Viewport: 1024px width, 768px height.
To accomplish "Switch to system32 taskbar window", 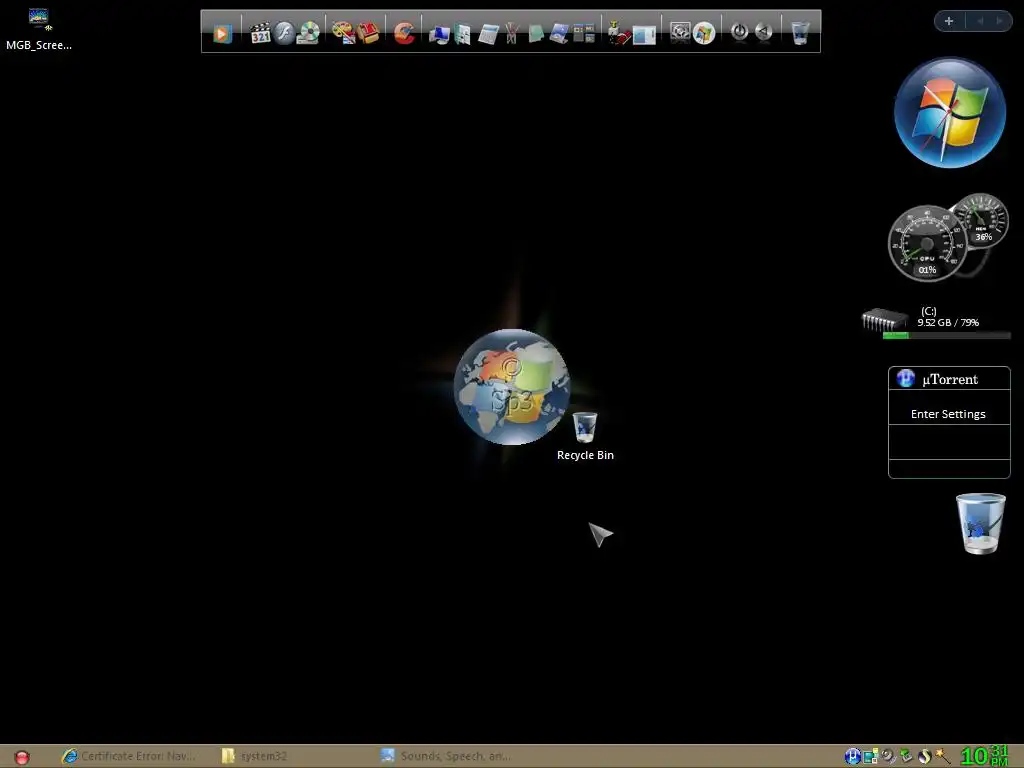I will click(256, 756).
